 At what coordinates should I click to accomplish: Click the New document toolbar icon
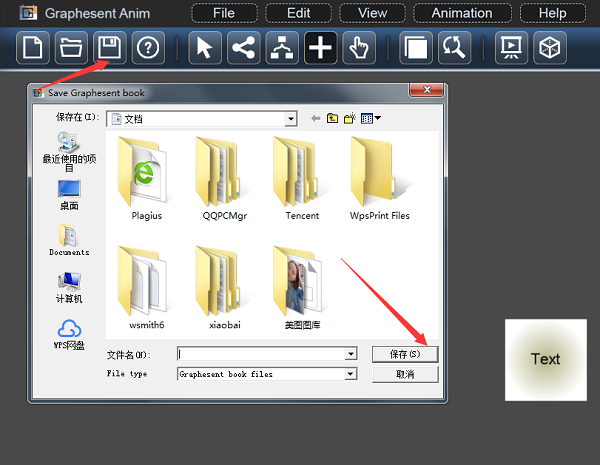point(33,48)
